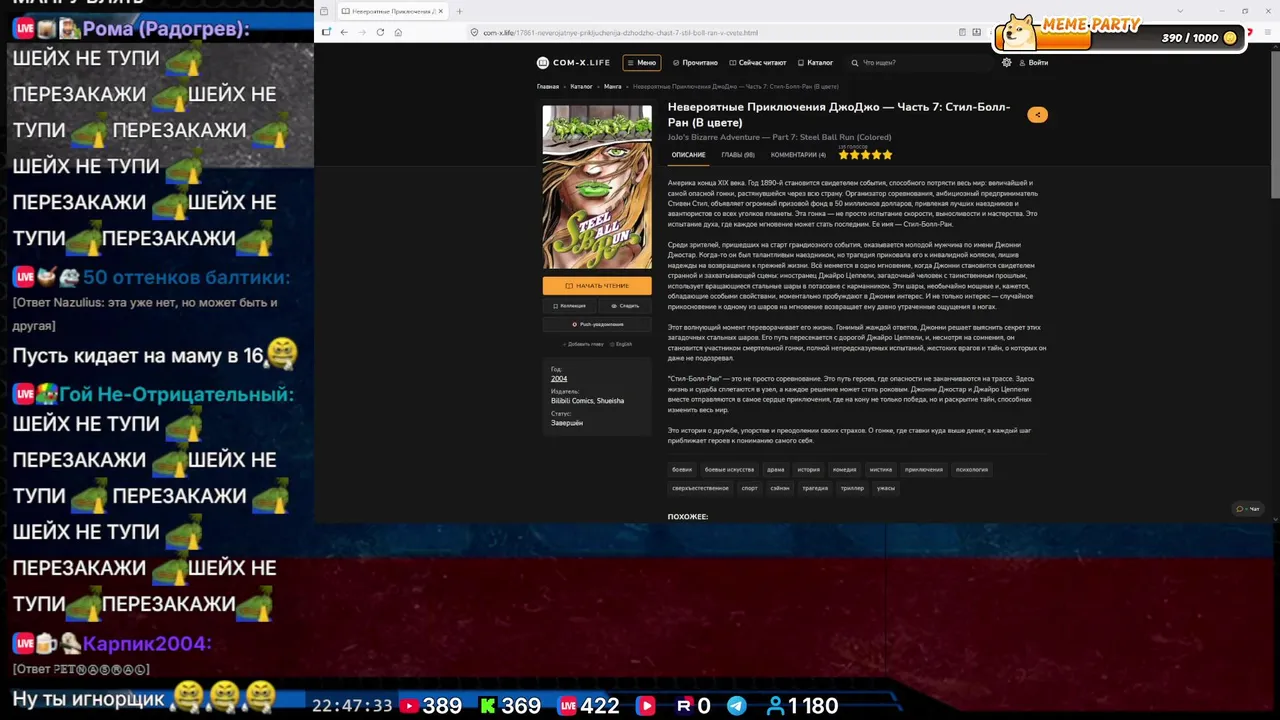This screenshot has width=1280, height=720.
Task: Click Манга breadcrumb link
Action: pyautogui.click(x=613, y=87)
